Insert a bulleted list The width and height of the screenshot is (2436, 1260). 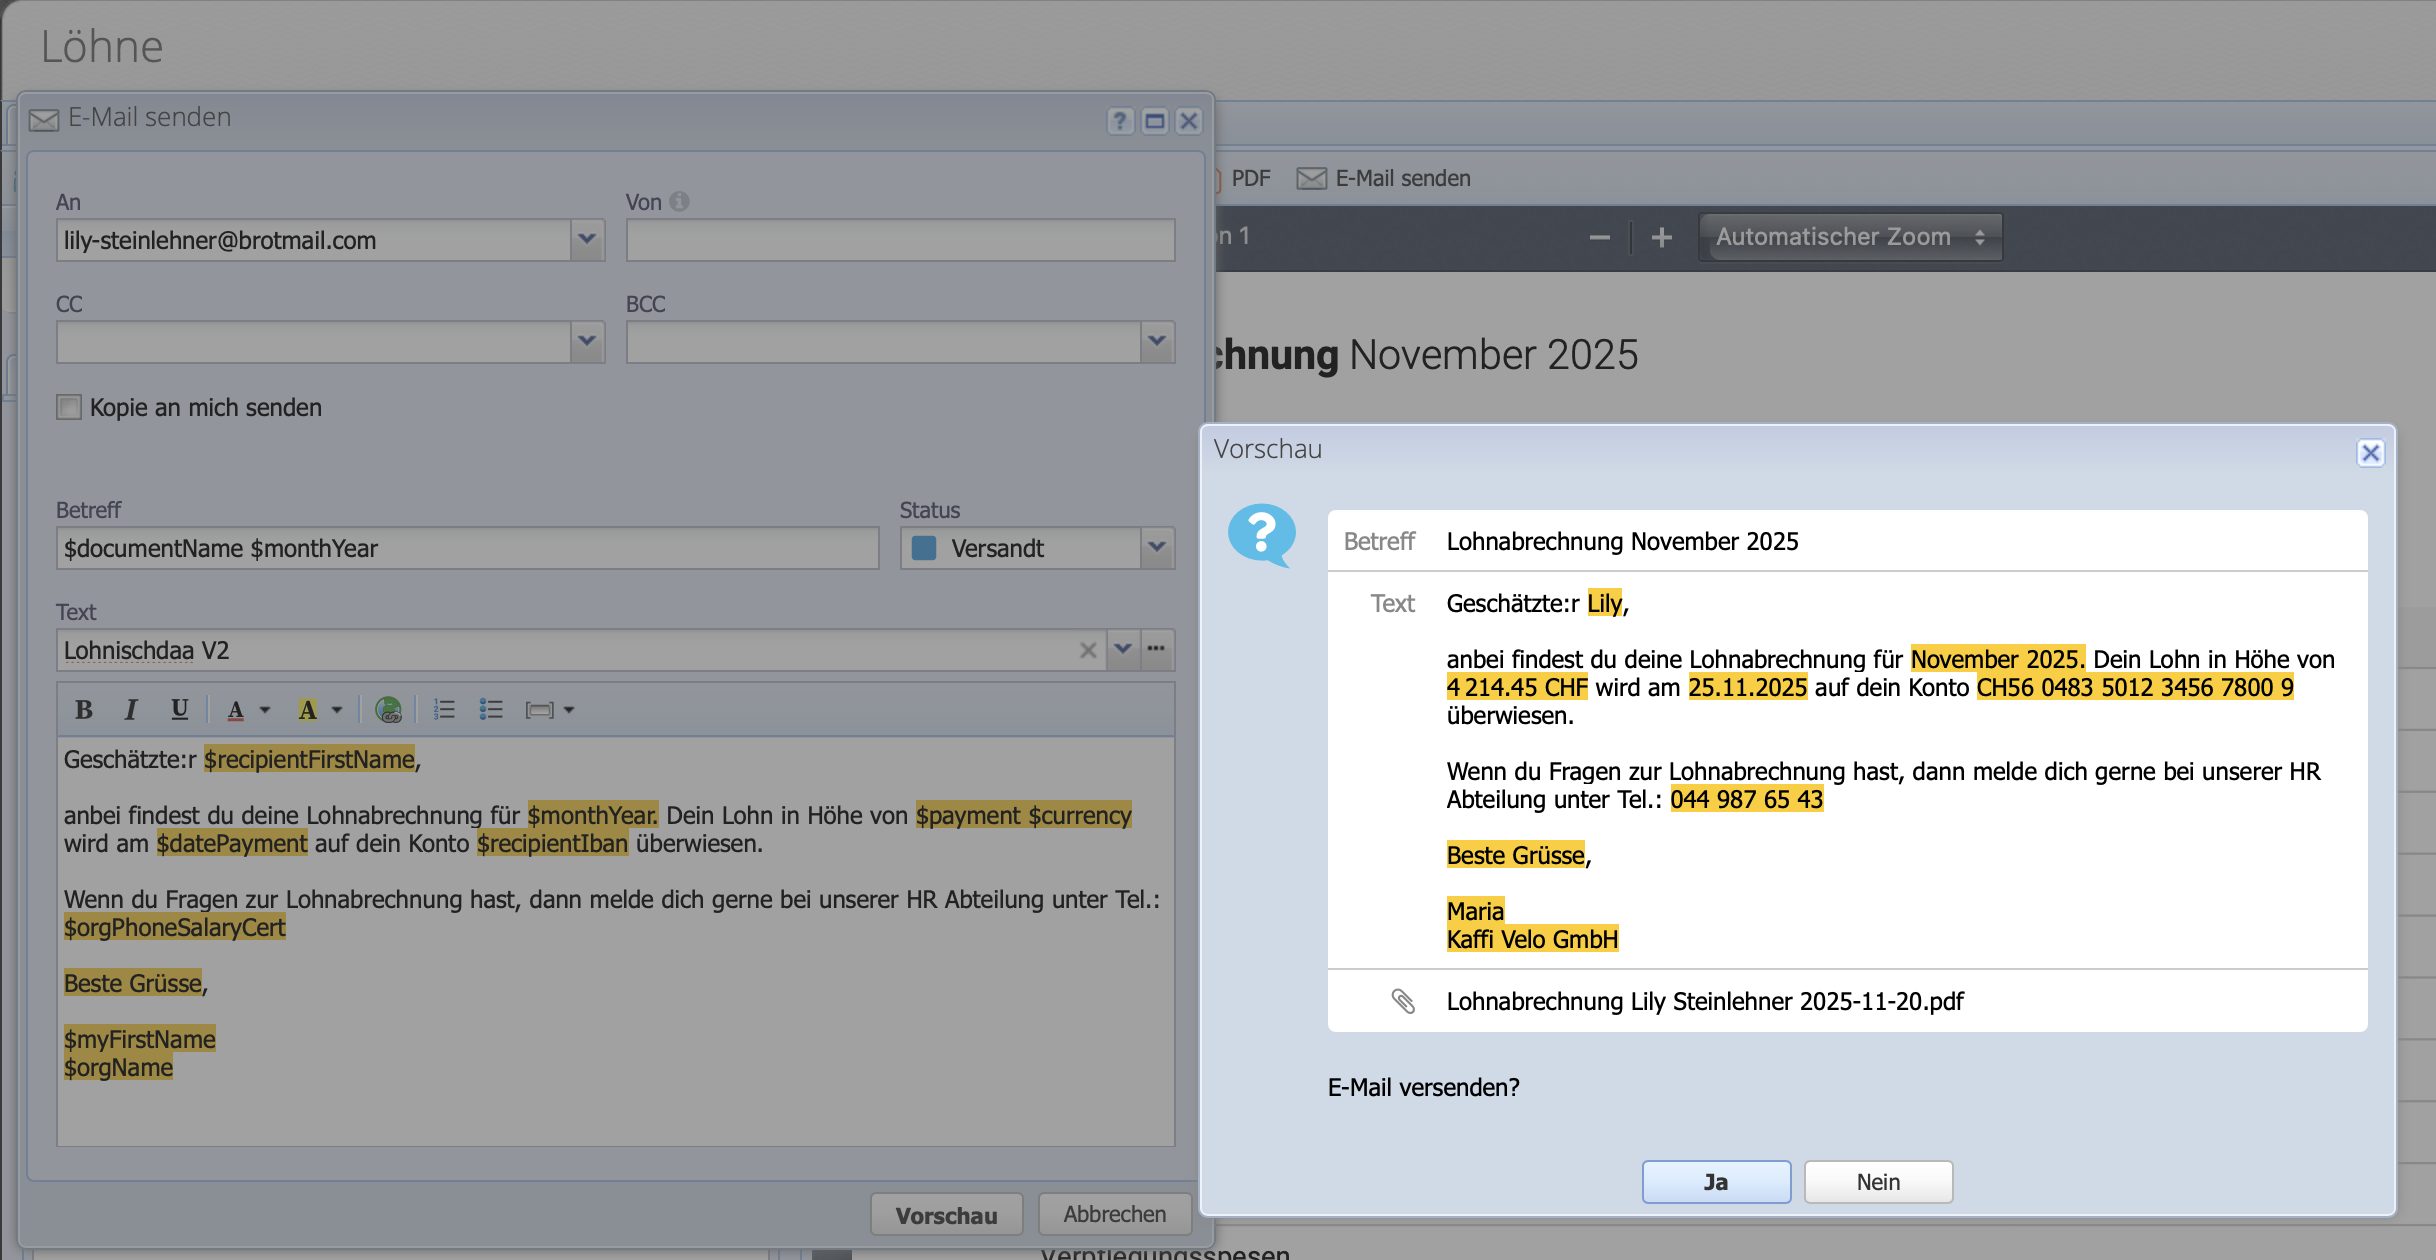click(491, 710)
